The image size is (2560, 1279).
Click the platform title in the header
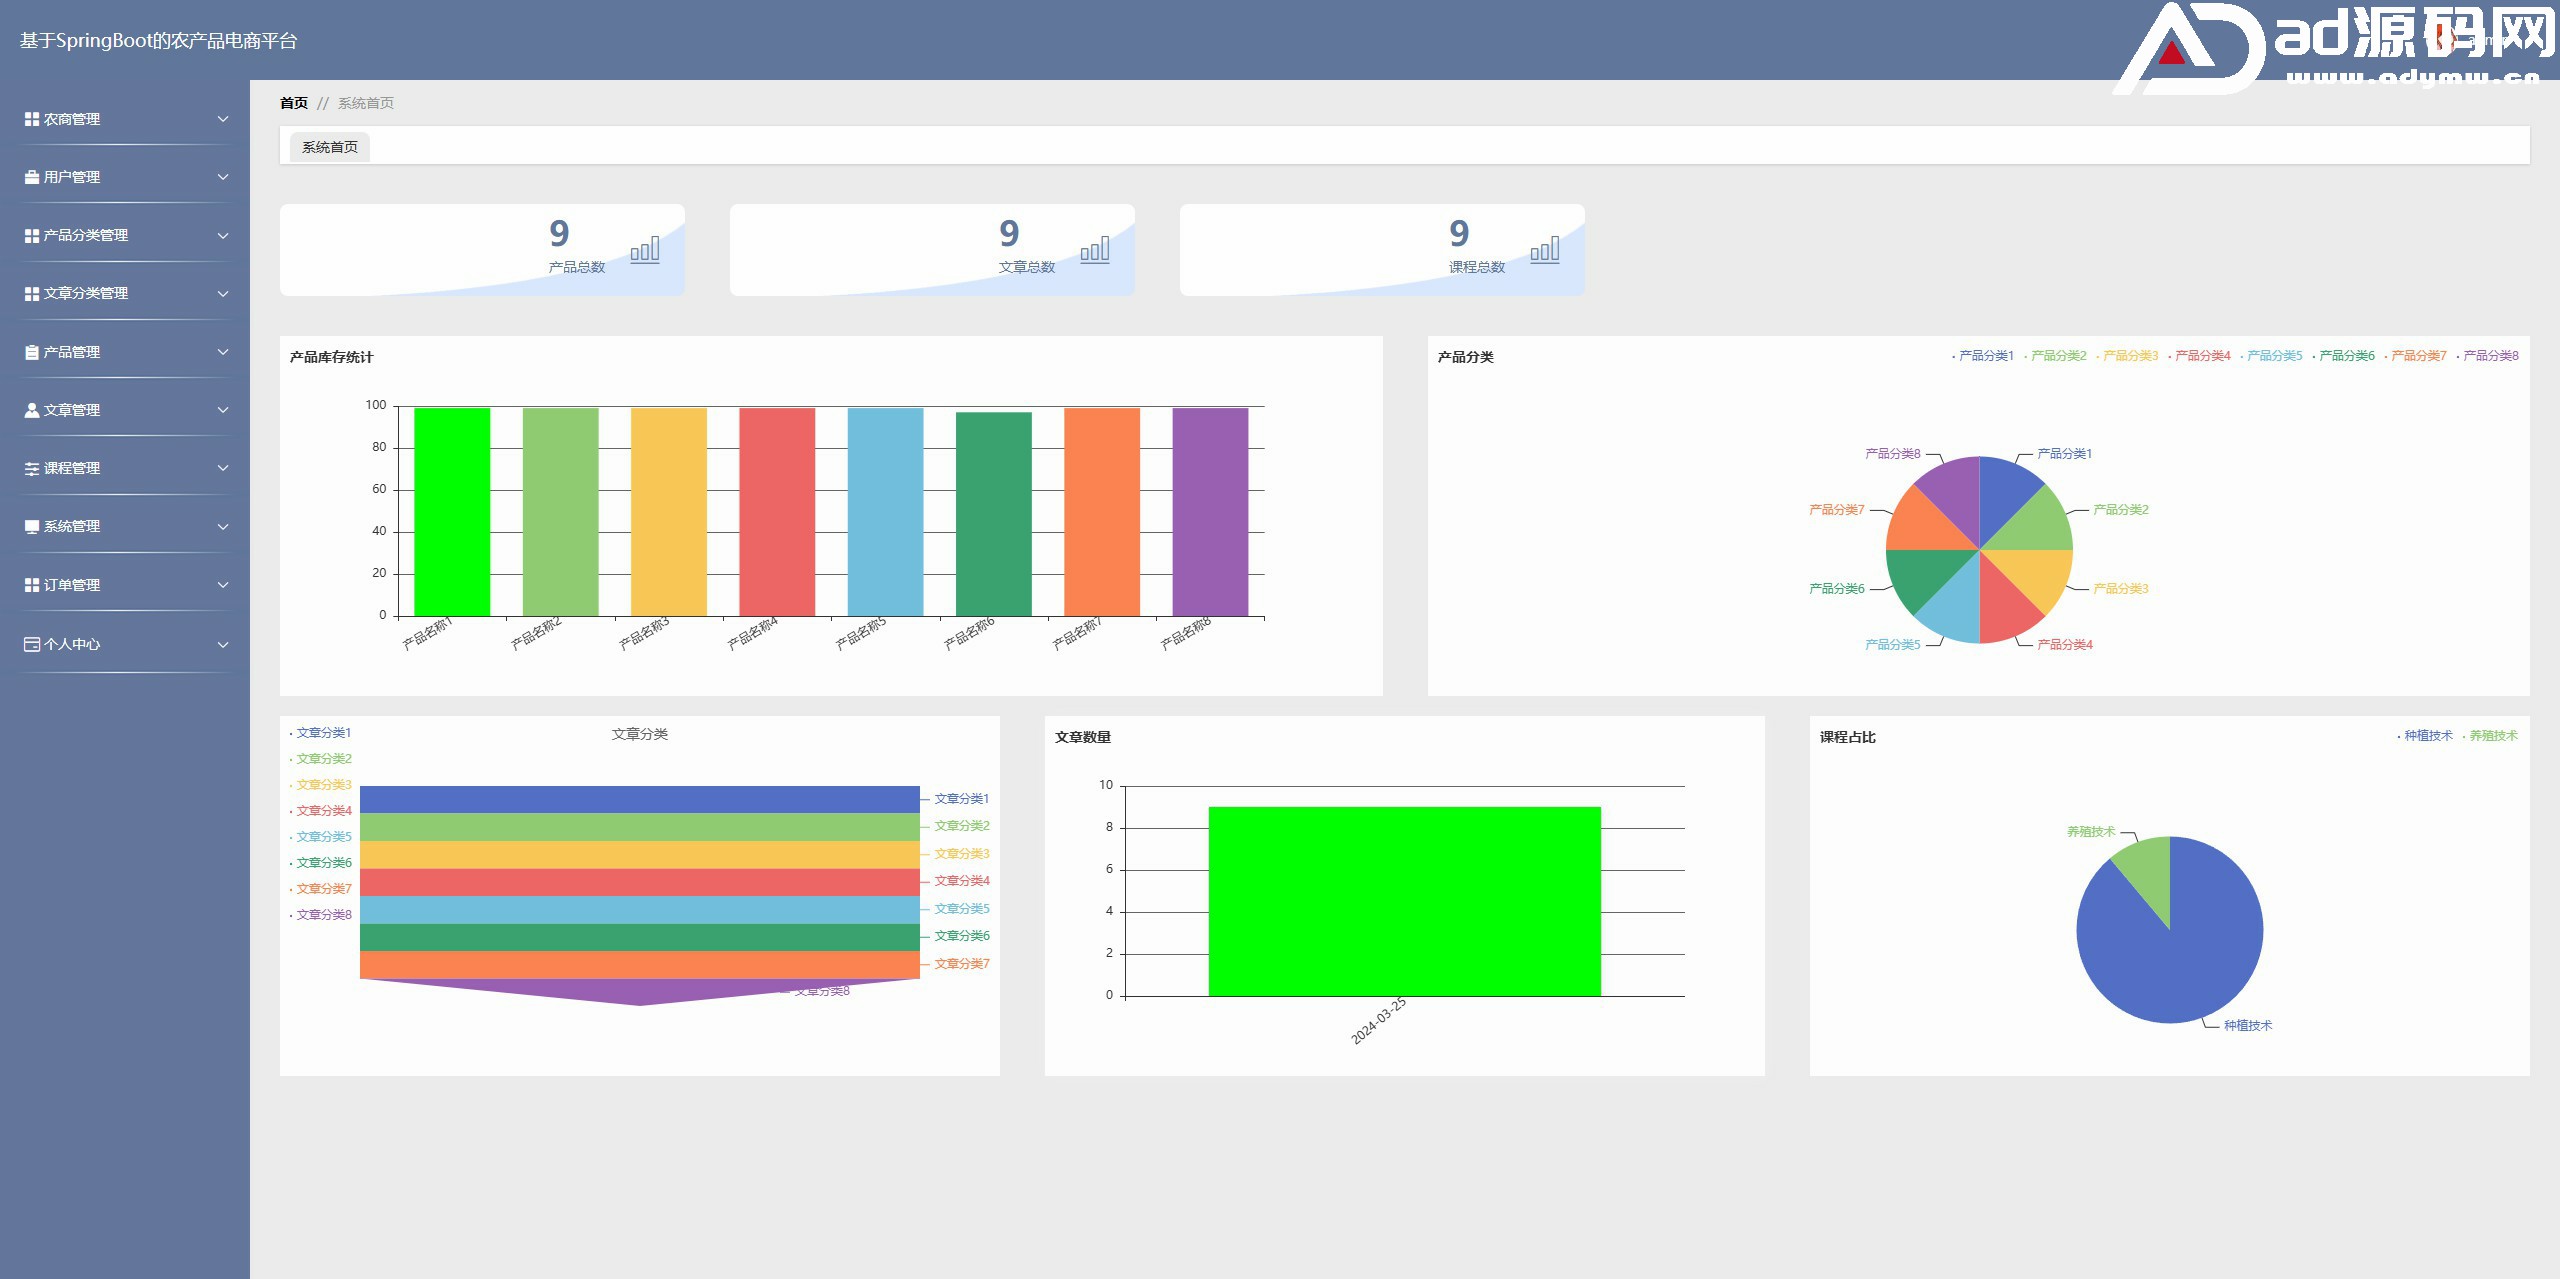[x=158, y=41]
